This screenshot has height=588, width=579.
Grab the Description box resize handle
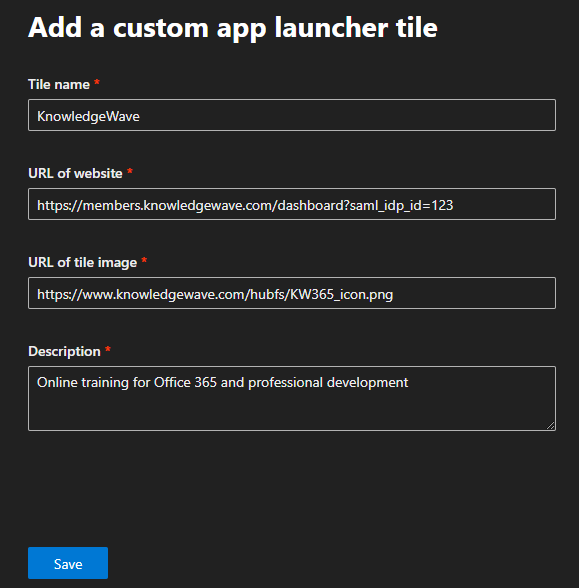pos(550,425)
